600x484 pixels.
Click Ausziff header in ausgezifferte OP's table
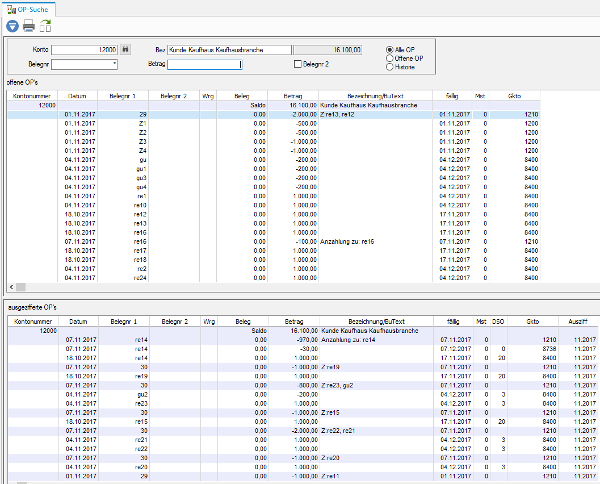[578, 321]
